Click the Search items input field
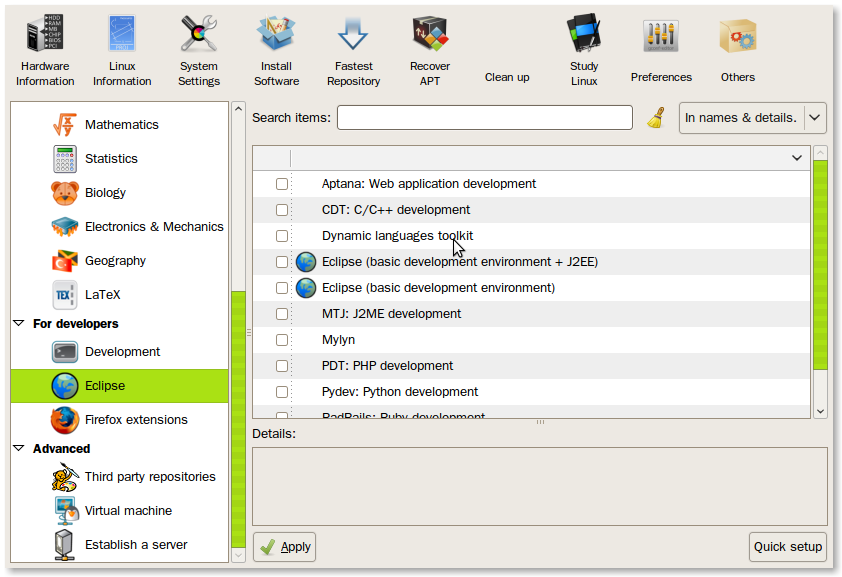Image resolution: width=842 pixels, height=577 pixels. click(x=485, y=118)
